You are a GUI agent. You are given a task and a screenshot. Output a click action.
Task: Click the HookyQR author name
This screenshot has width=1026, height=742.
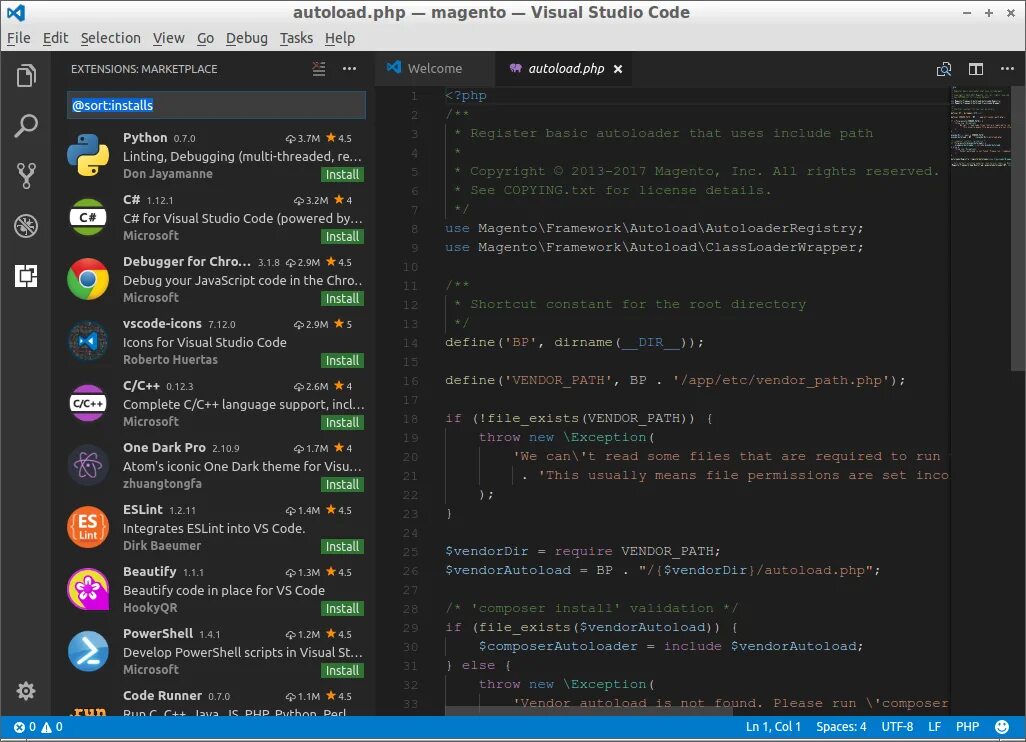click(x=150, y=608)
